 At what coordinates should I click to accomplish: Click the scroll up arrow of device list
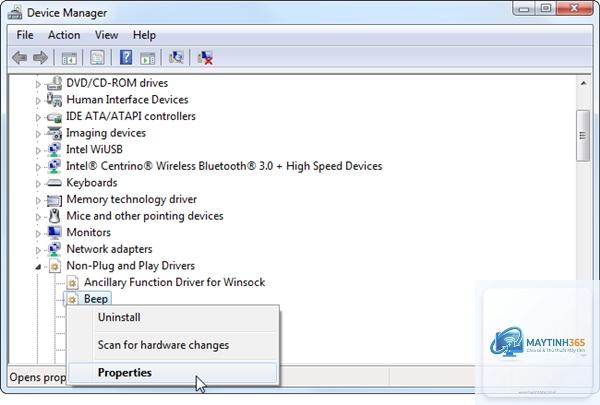584,83
